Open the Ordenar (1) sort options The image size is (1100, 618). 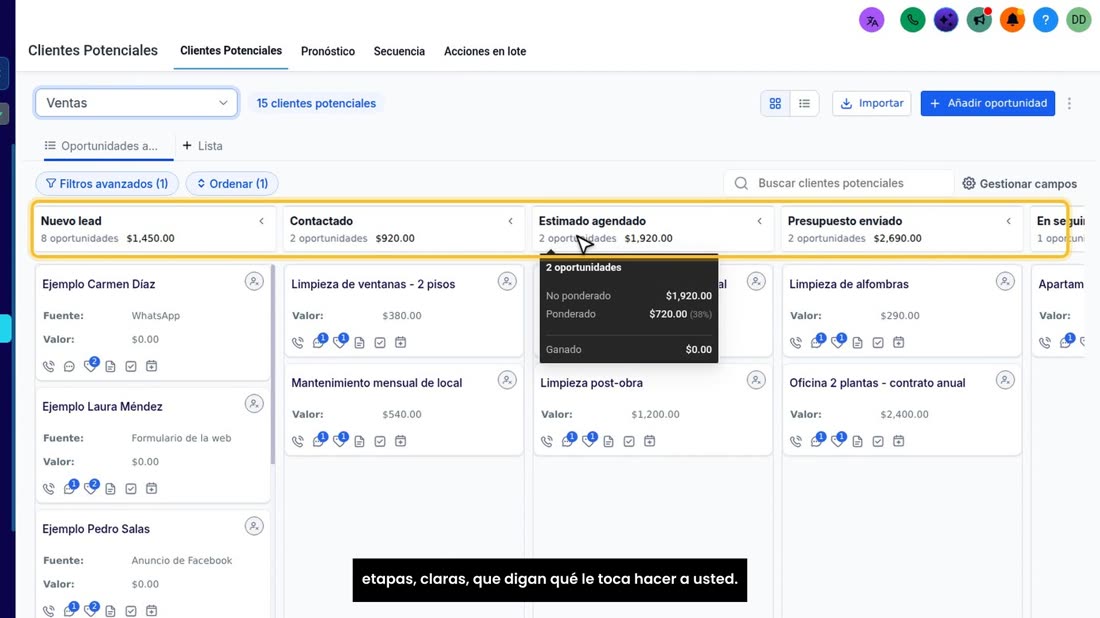click(x=232, y=184)
